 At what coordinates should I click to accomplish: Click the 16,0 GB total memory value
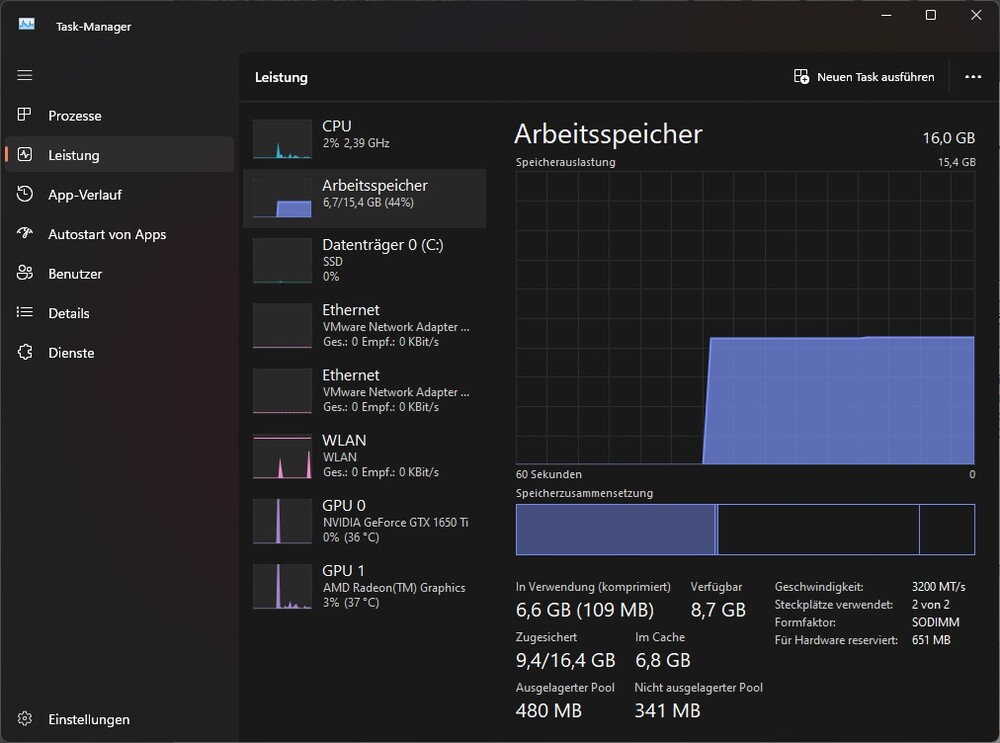point(948,138)
